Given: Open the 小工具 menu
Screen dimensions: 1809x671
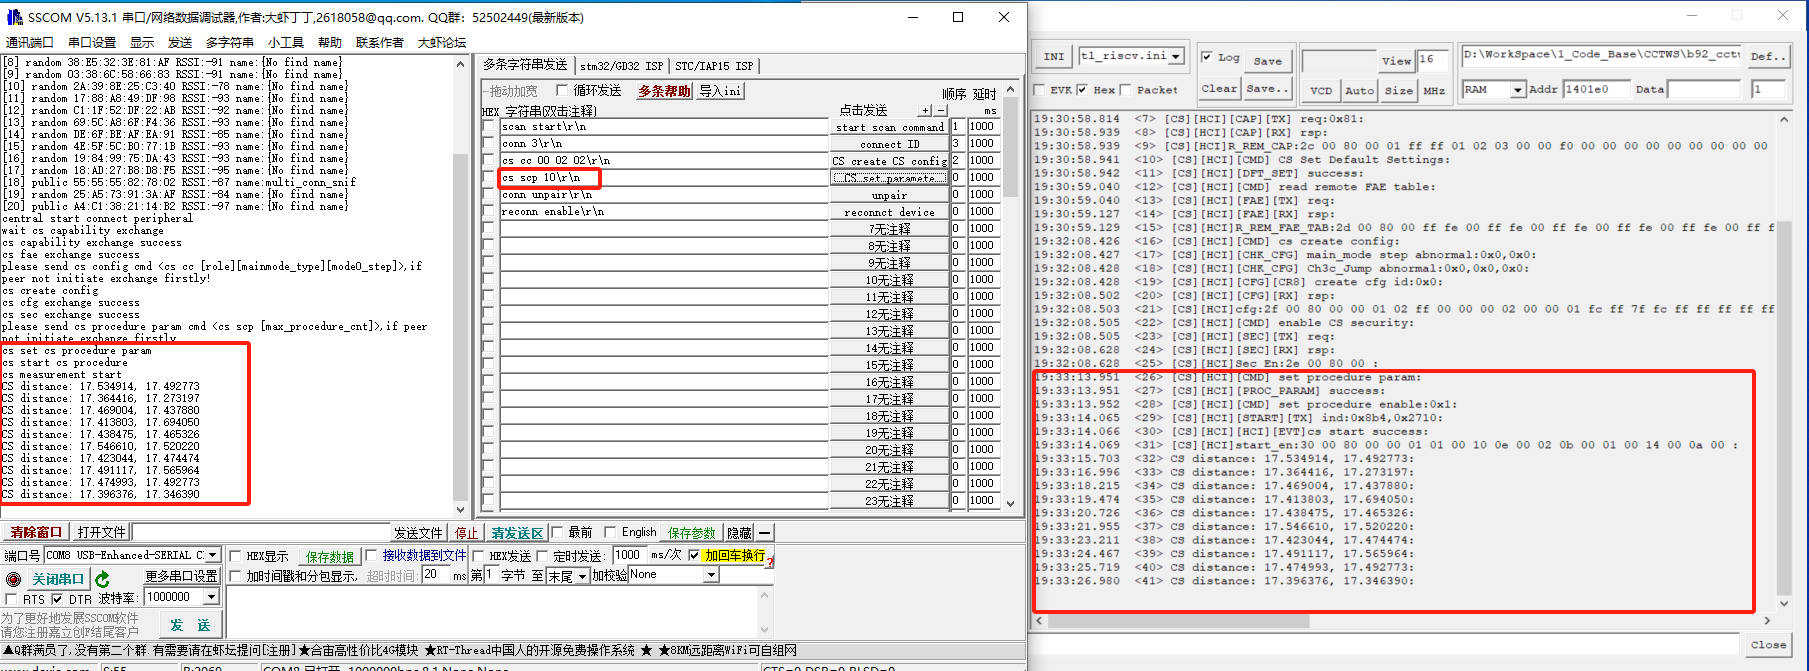Looking at the screenshot, I should pos(286,42).
